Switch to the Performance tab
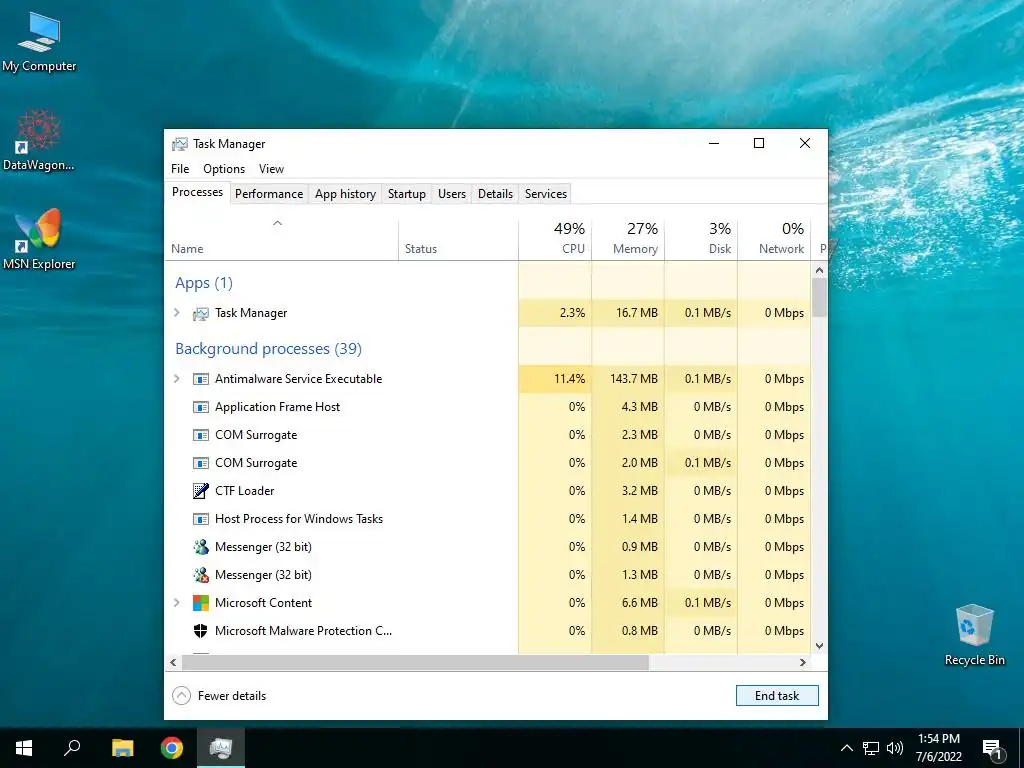The image size is (1024, 768). pos(269,194)
